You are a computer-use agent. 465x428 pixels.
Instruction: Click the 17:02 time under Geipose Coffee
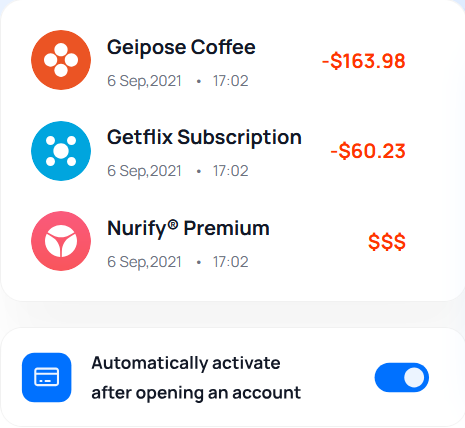(231, 81)
